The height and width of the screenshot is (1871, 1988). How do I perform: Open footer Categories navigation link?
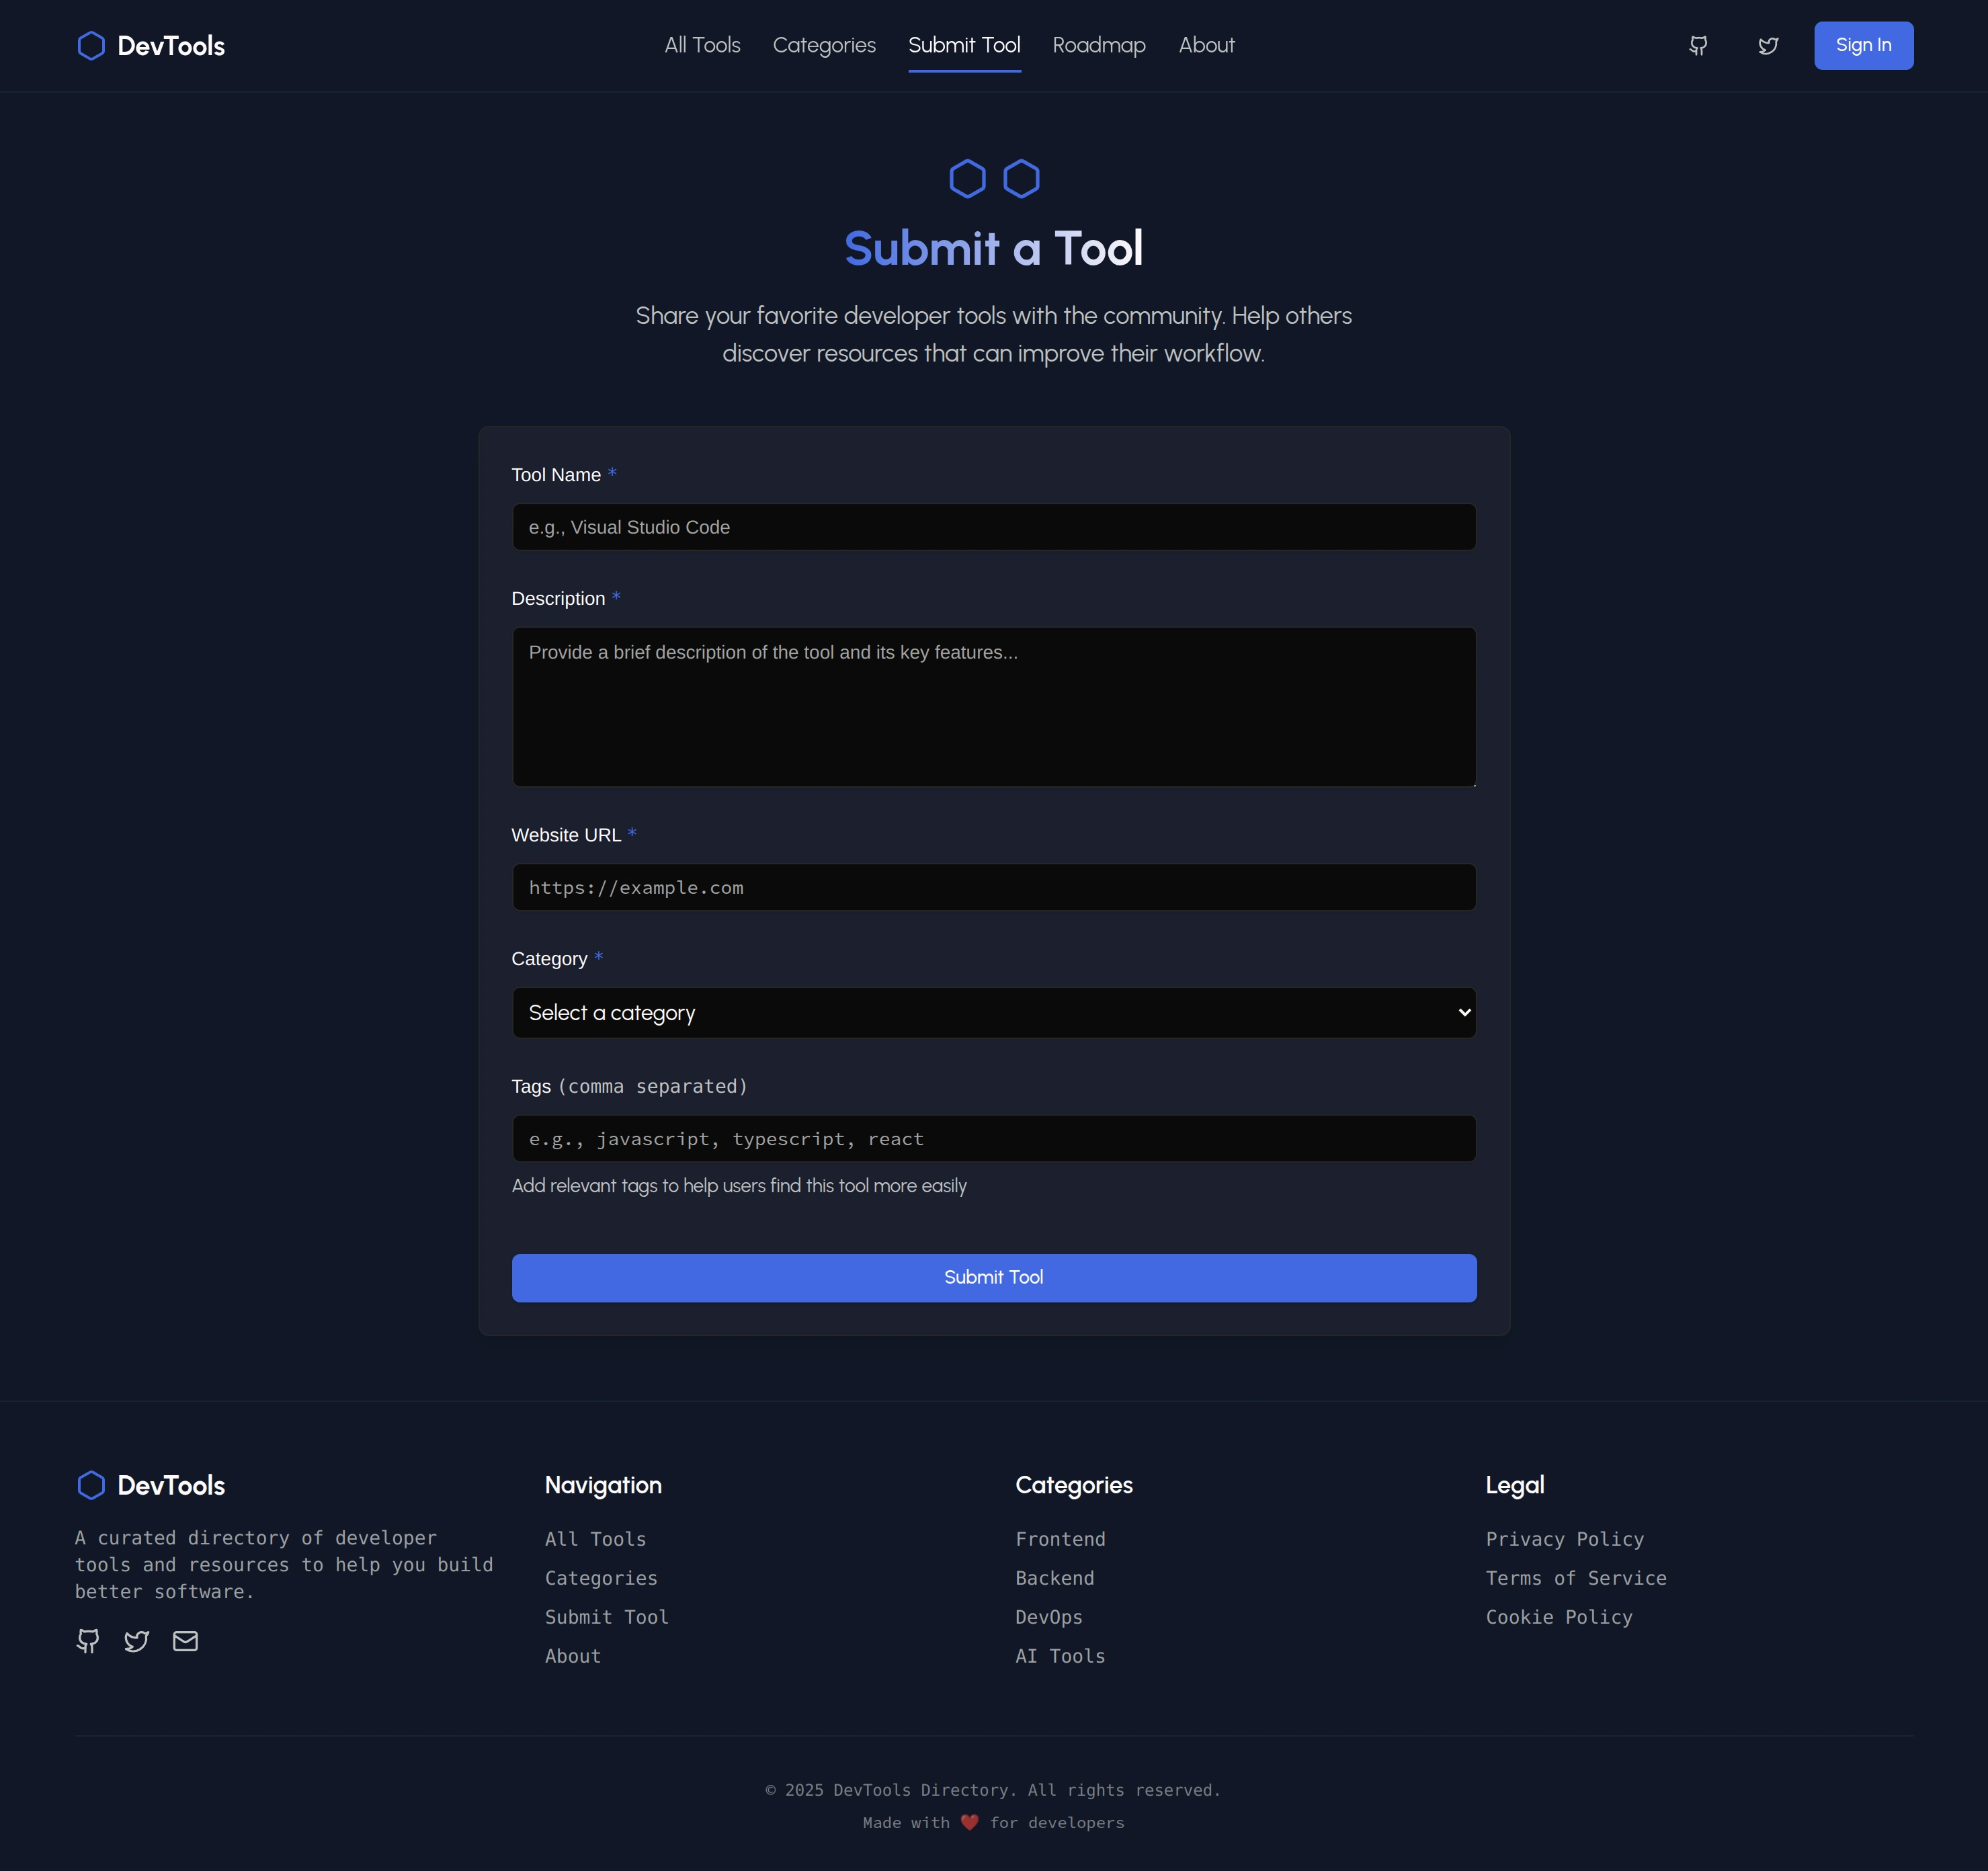601,1578
